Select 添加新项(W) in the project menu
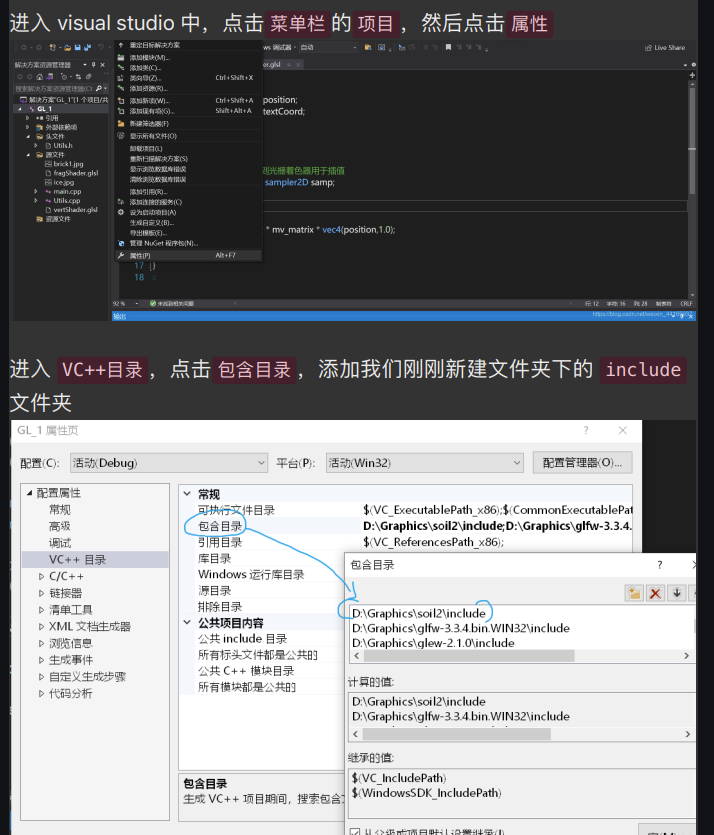Image resolution: width=714 pixels, height=835 pixels. coord(188,101)
